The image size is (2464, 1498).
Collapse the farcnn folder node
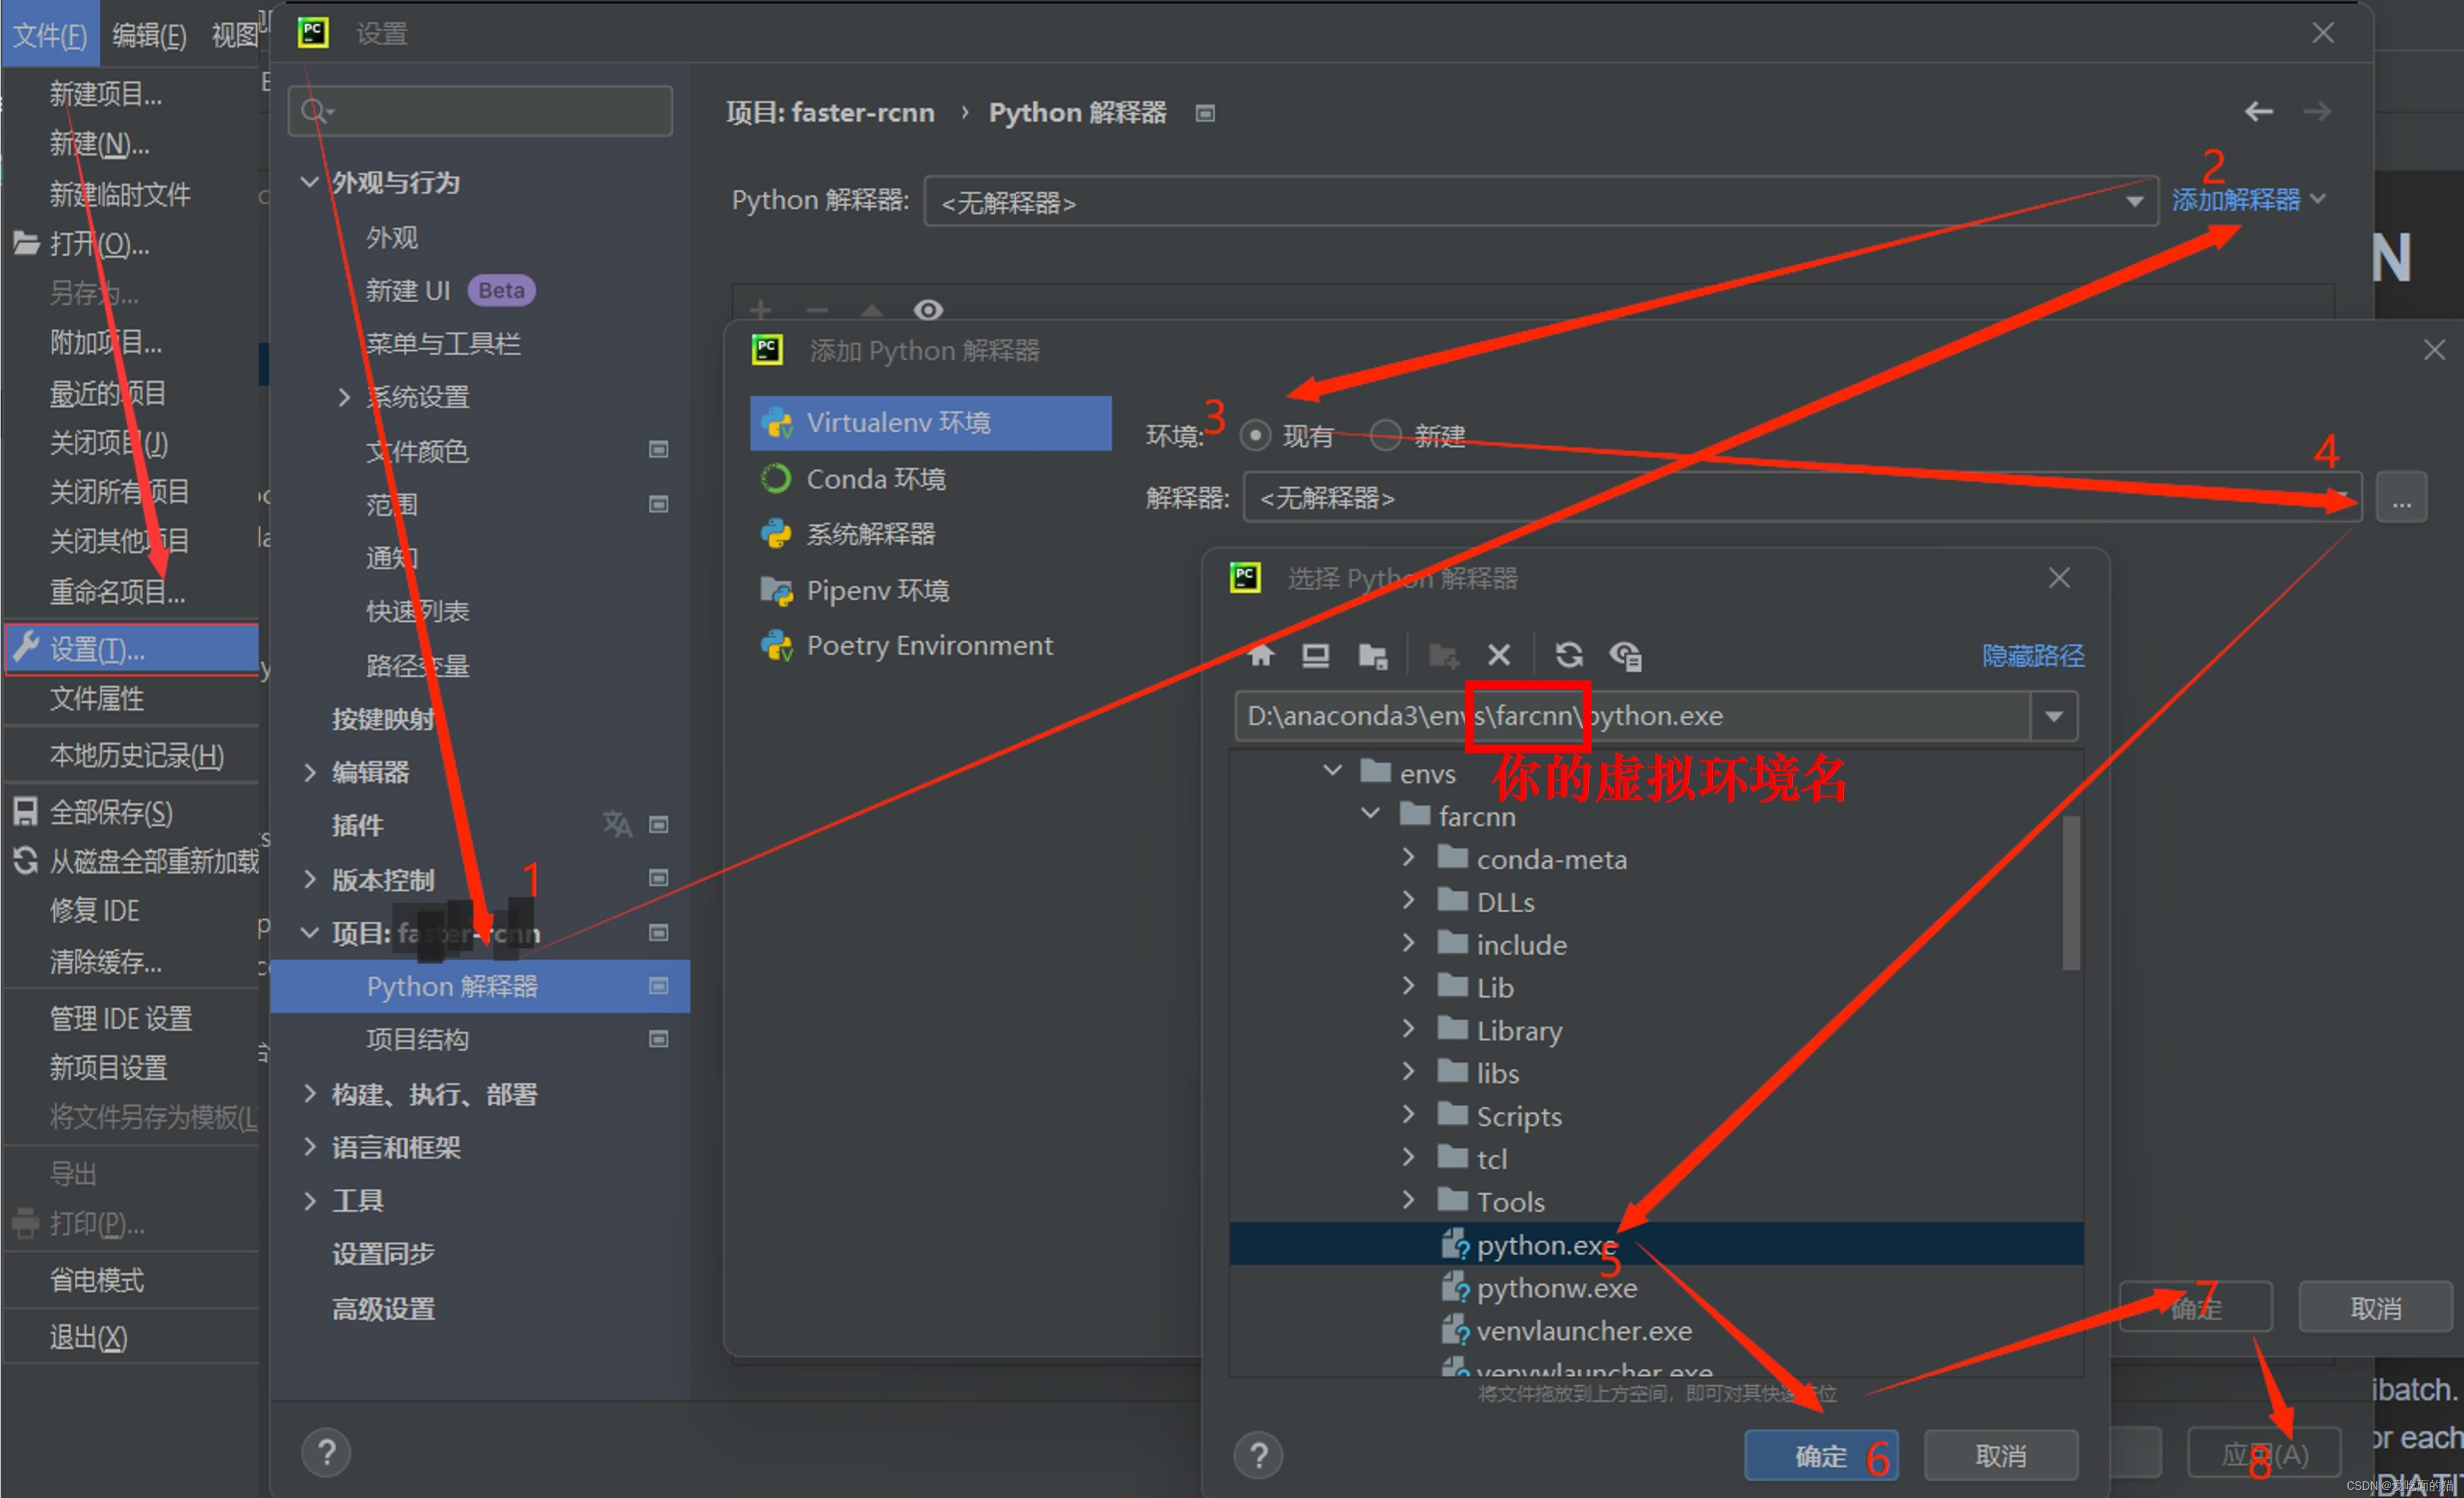[1370, 814]
